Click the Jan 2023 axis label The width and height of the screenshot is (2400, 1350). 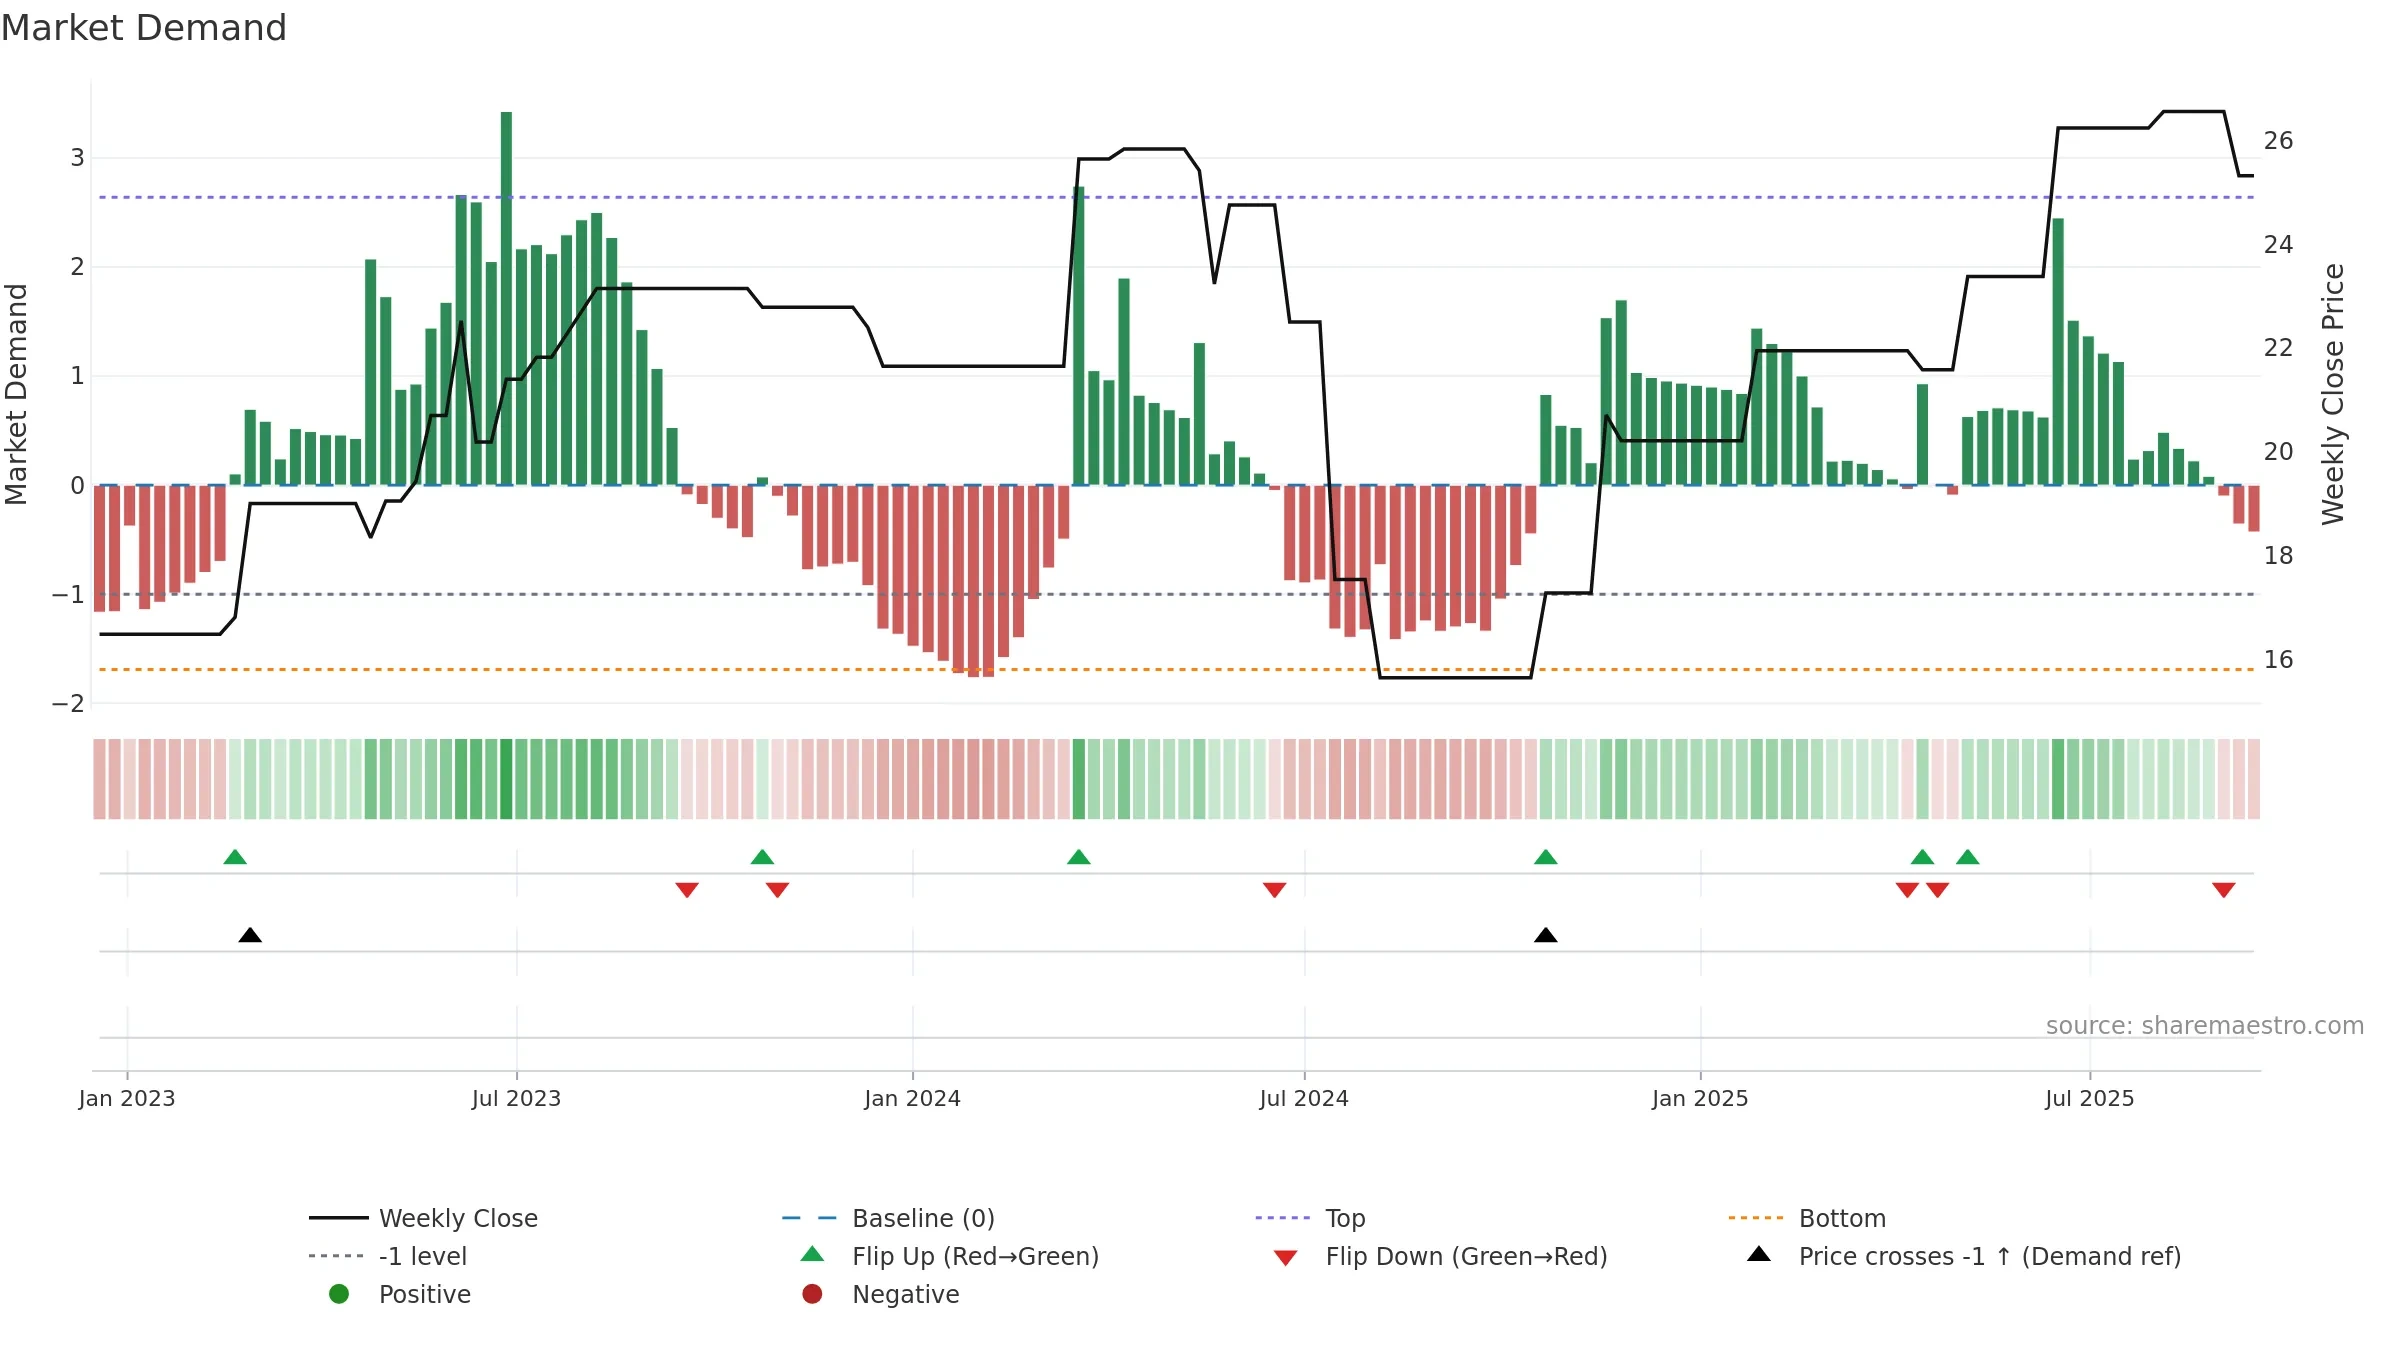tap(127, 1098)
